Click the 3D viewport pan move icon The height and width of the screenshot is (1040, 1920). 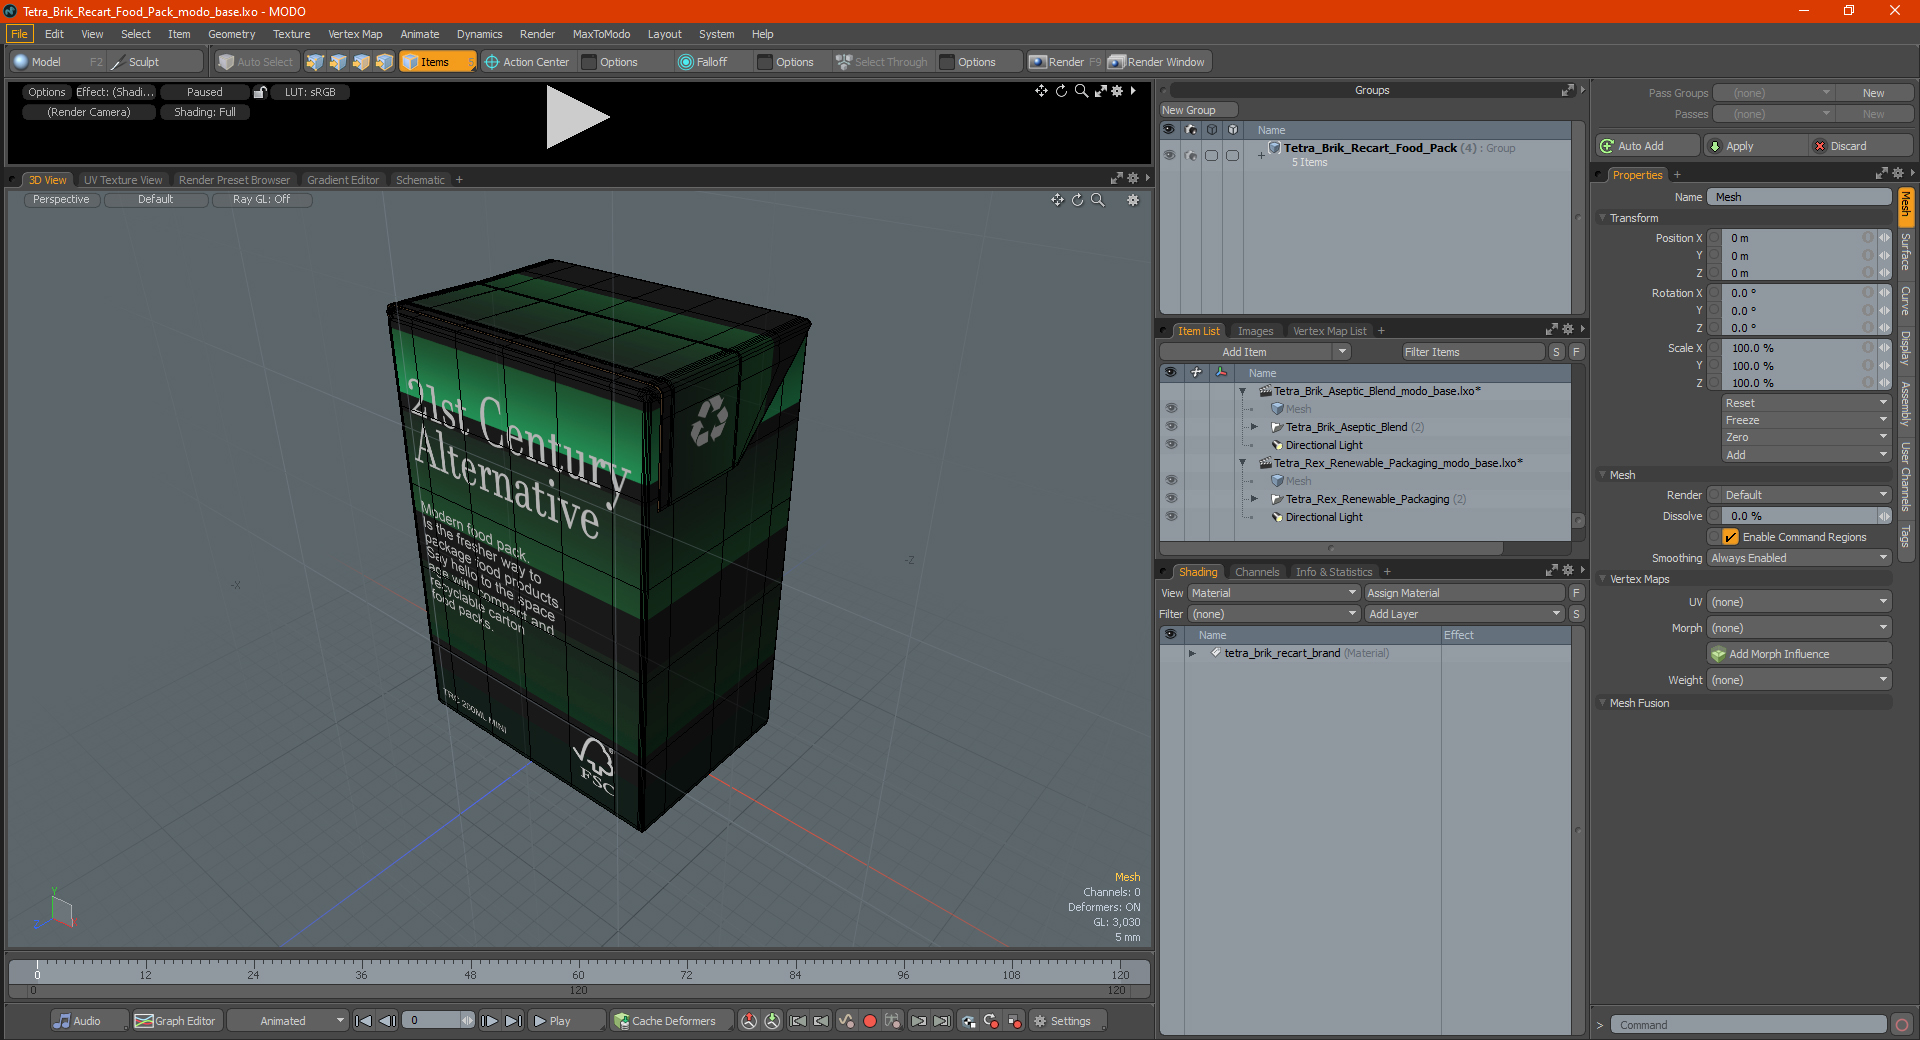(1057, 200)
